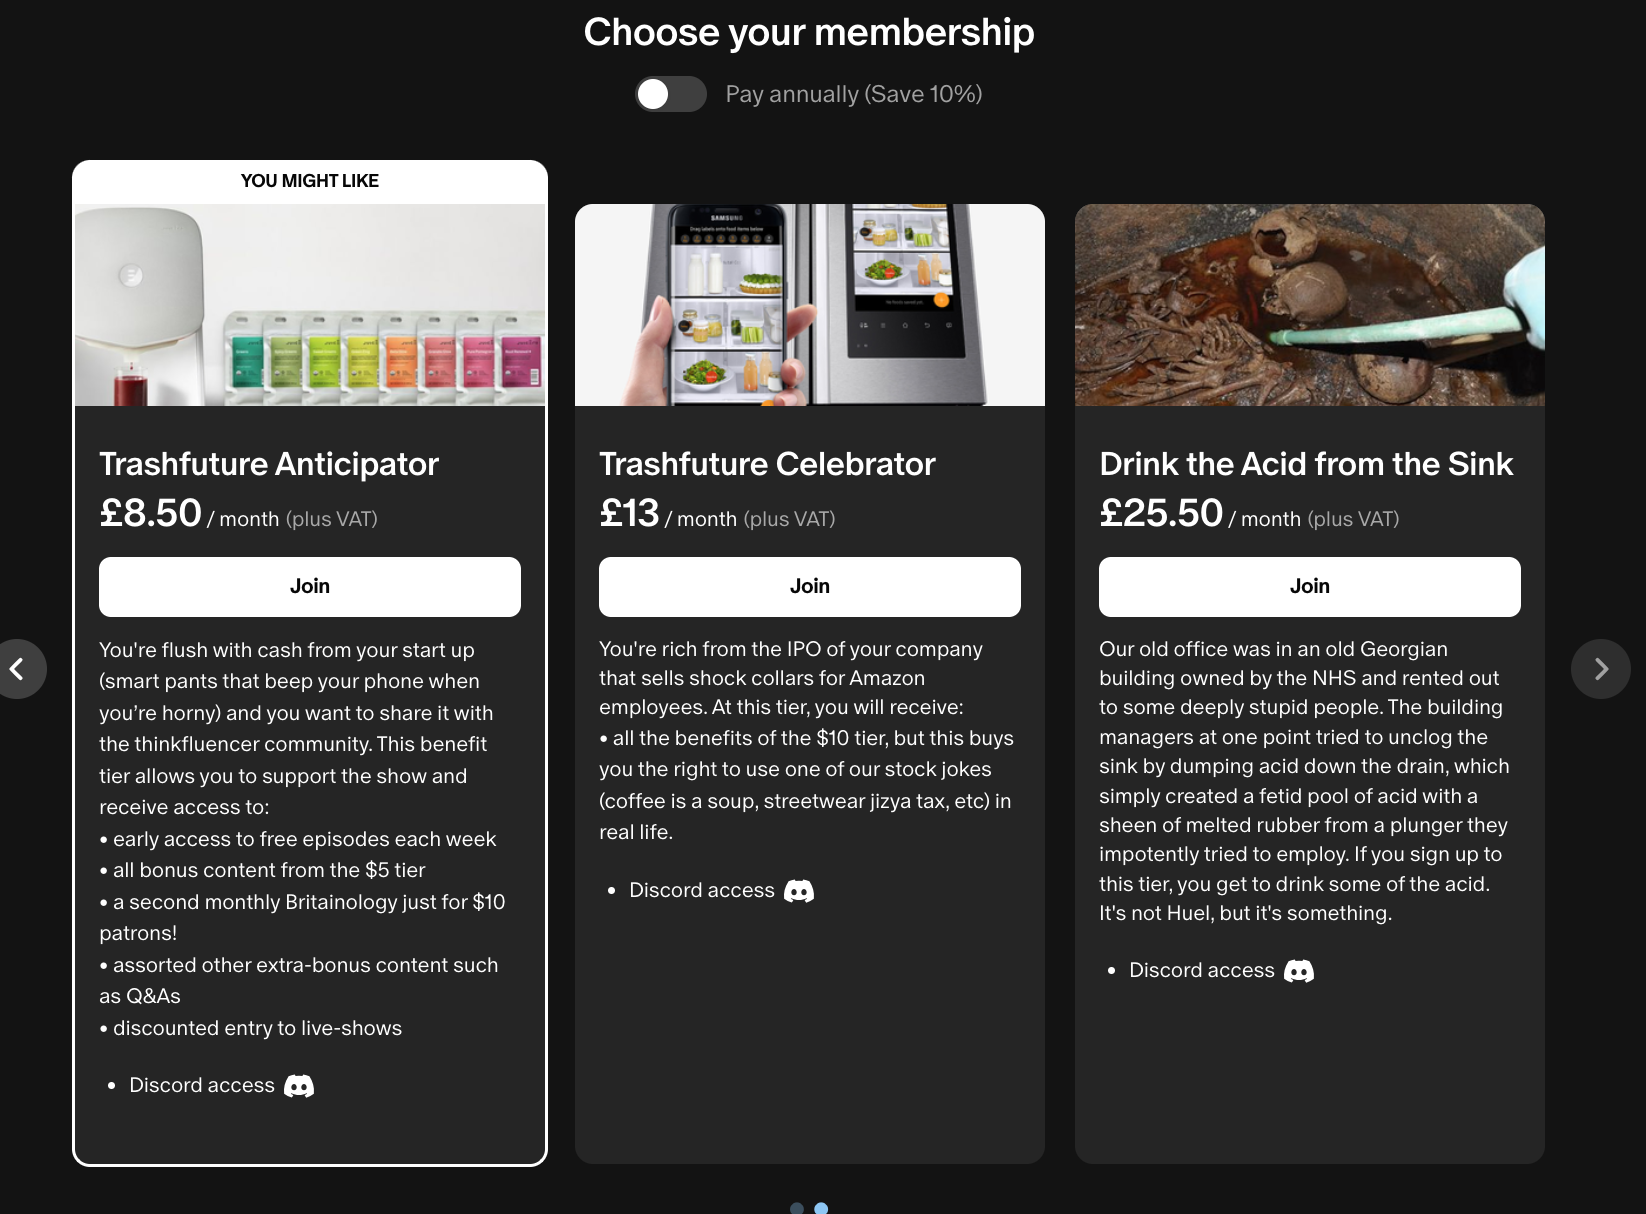Click the Discord icon in Drink the Acid card
This screenshot has height=1214, width=1646.
tap(1299, 971)
